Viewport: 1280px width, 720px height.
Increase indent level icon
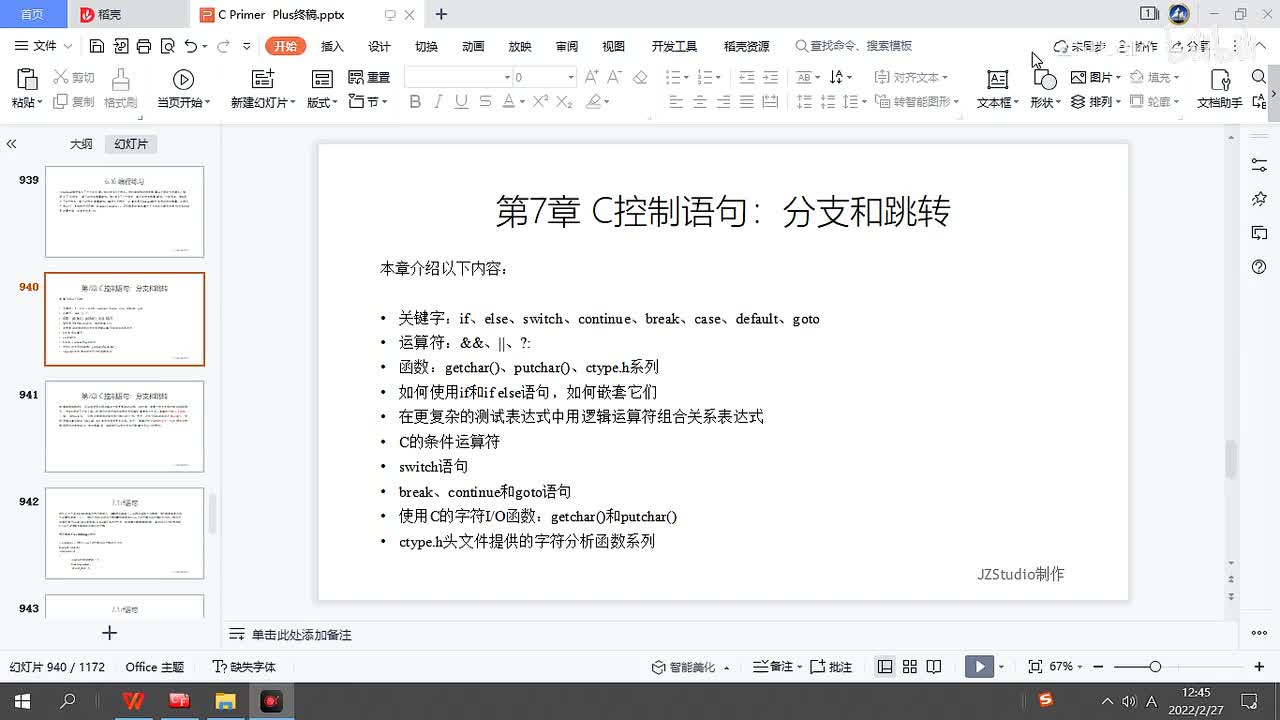pos(770,77)
